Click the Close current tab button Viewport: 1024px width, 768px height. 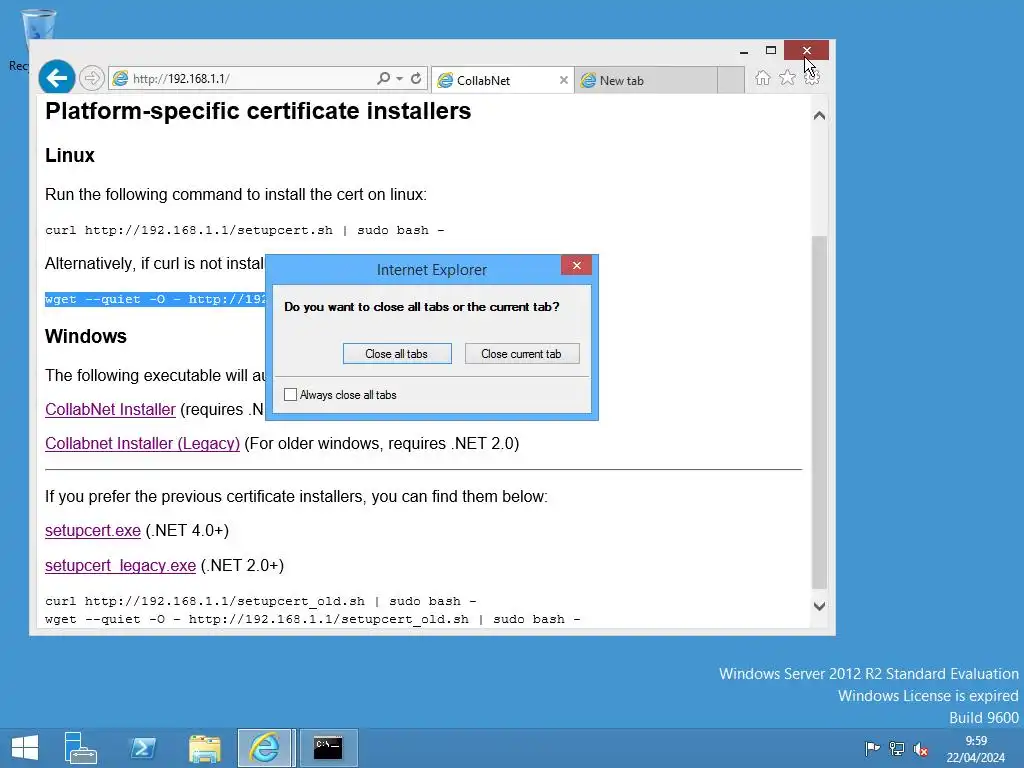[522, 353]
